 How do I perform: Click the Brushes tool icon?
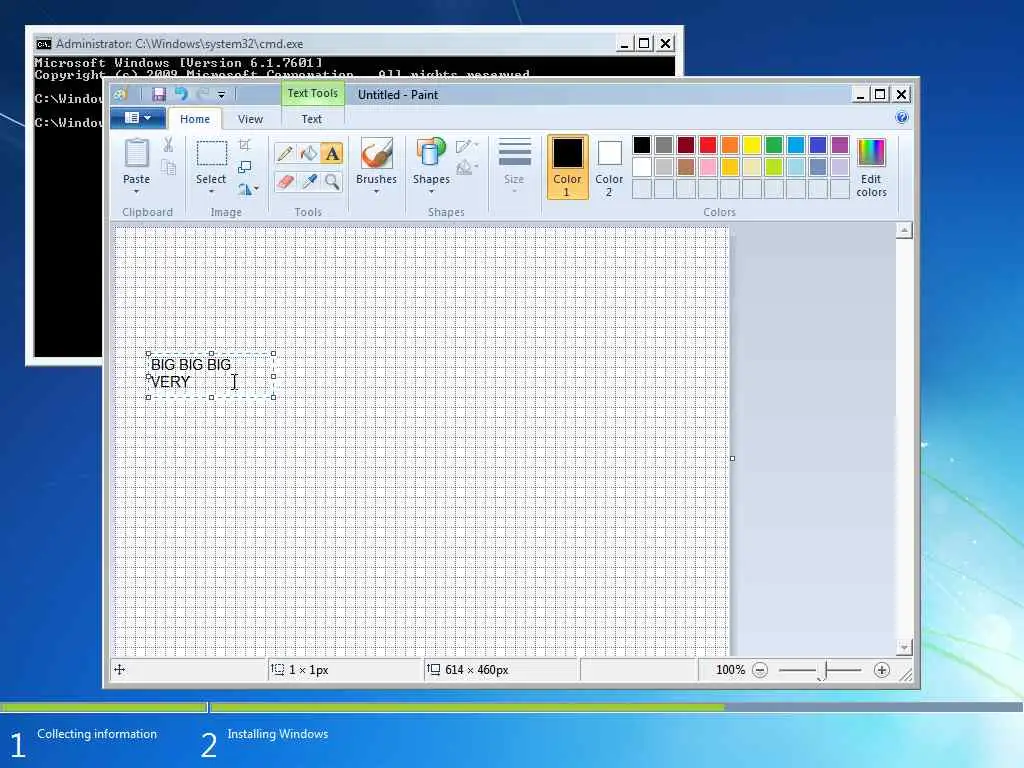(376, 153)
